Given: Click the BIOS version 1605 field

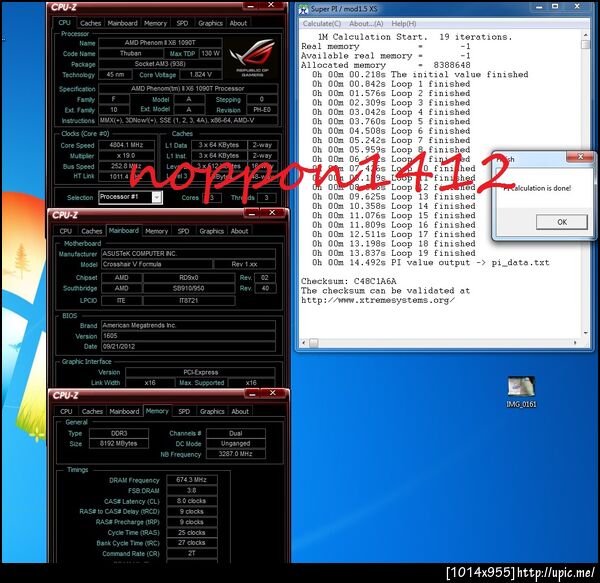Looking at the screenshot, I should coord(188,336).
